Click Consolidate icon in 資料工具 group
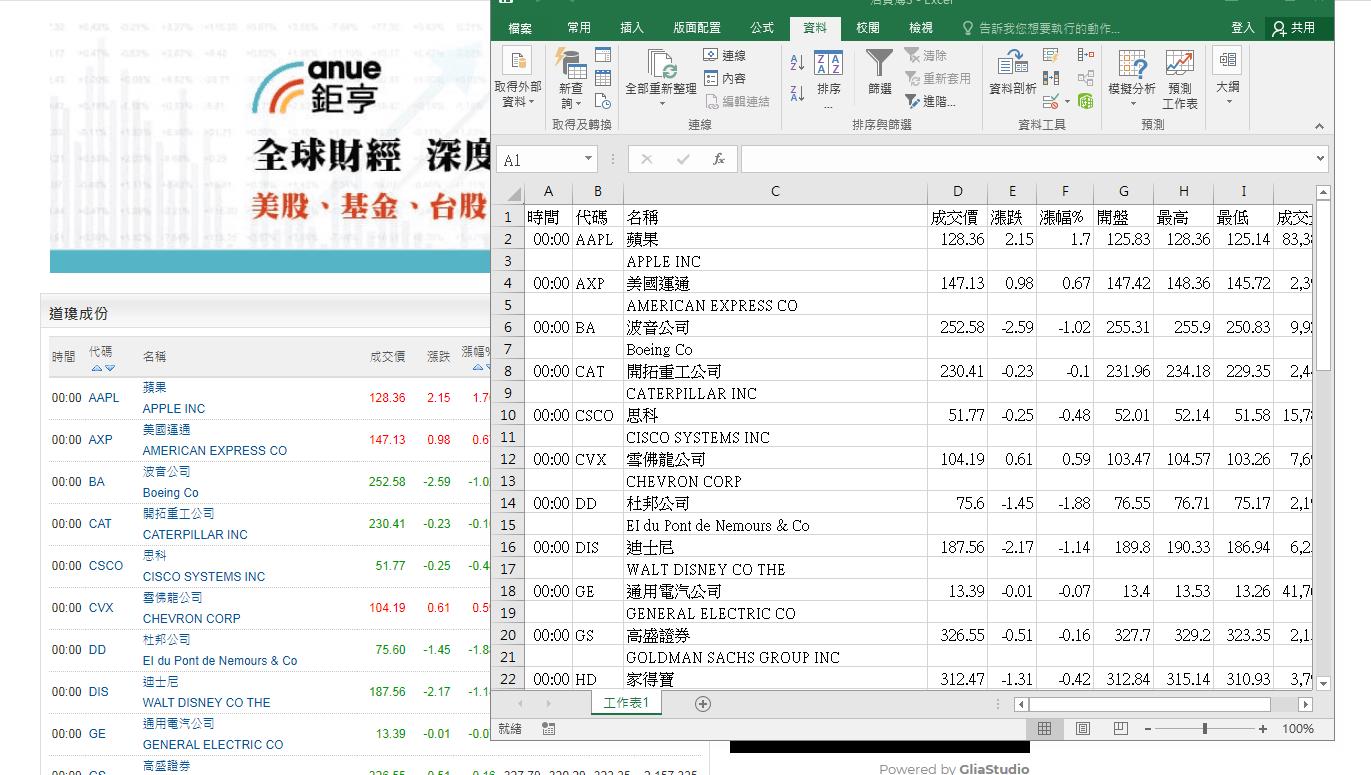1371x775 pixels. pos(1086,55)
